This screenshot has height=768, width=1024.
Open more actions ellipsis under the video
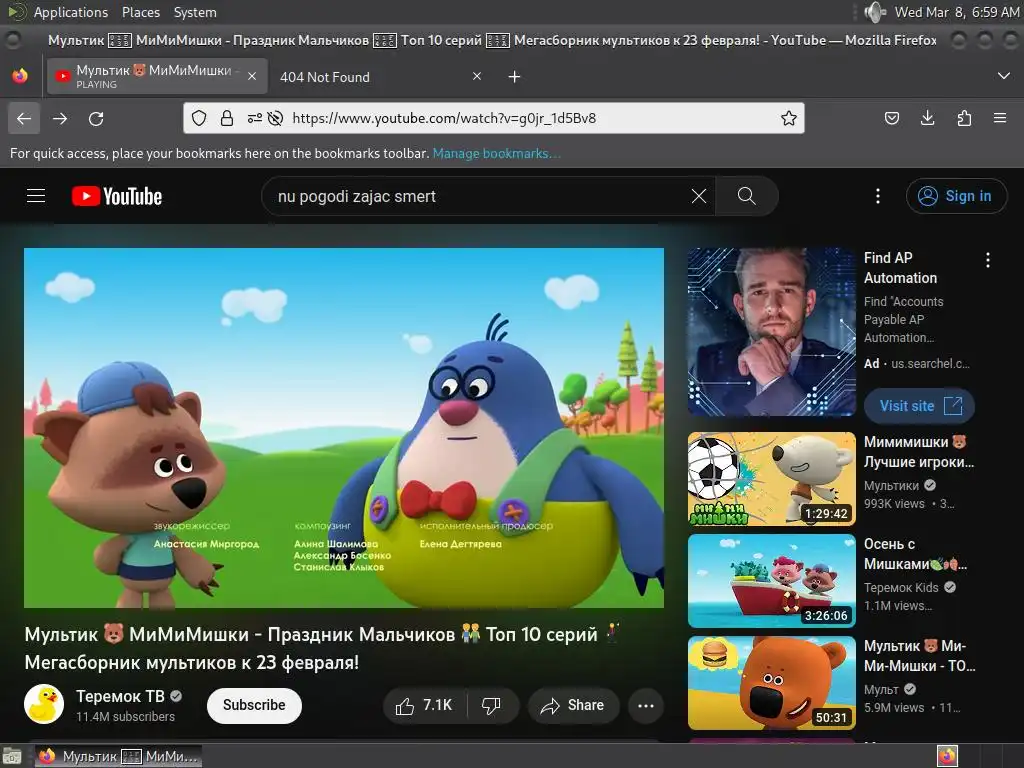[x=646, y=705]
